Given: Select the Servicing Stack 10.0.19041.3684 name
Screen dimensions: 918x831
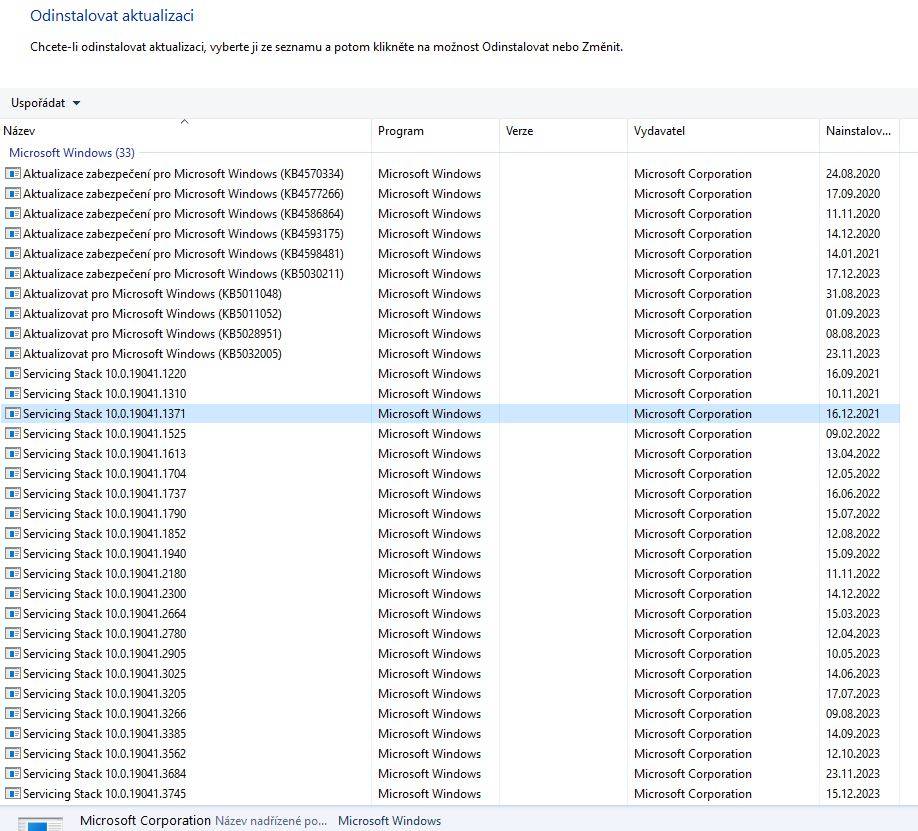Looking at the screenshot, I should (104, 774).
